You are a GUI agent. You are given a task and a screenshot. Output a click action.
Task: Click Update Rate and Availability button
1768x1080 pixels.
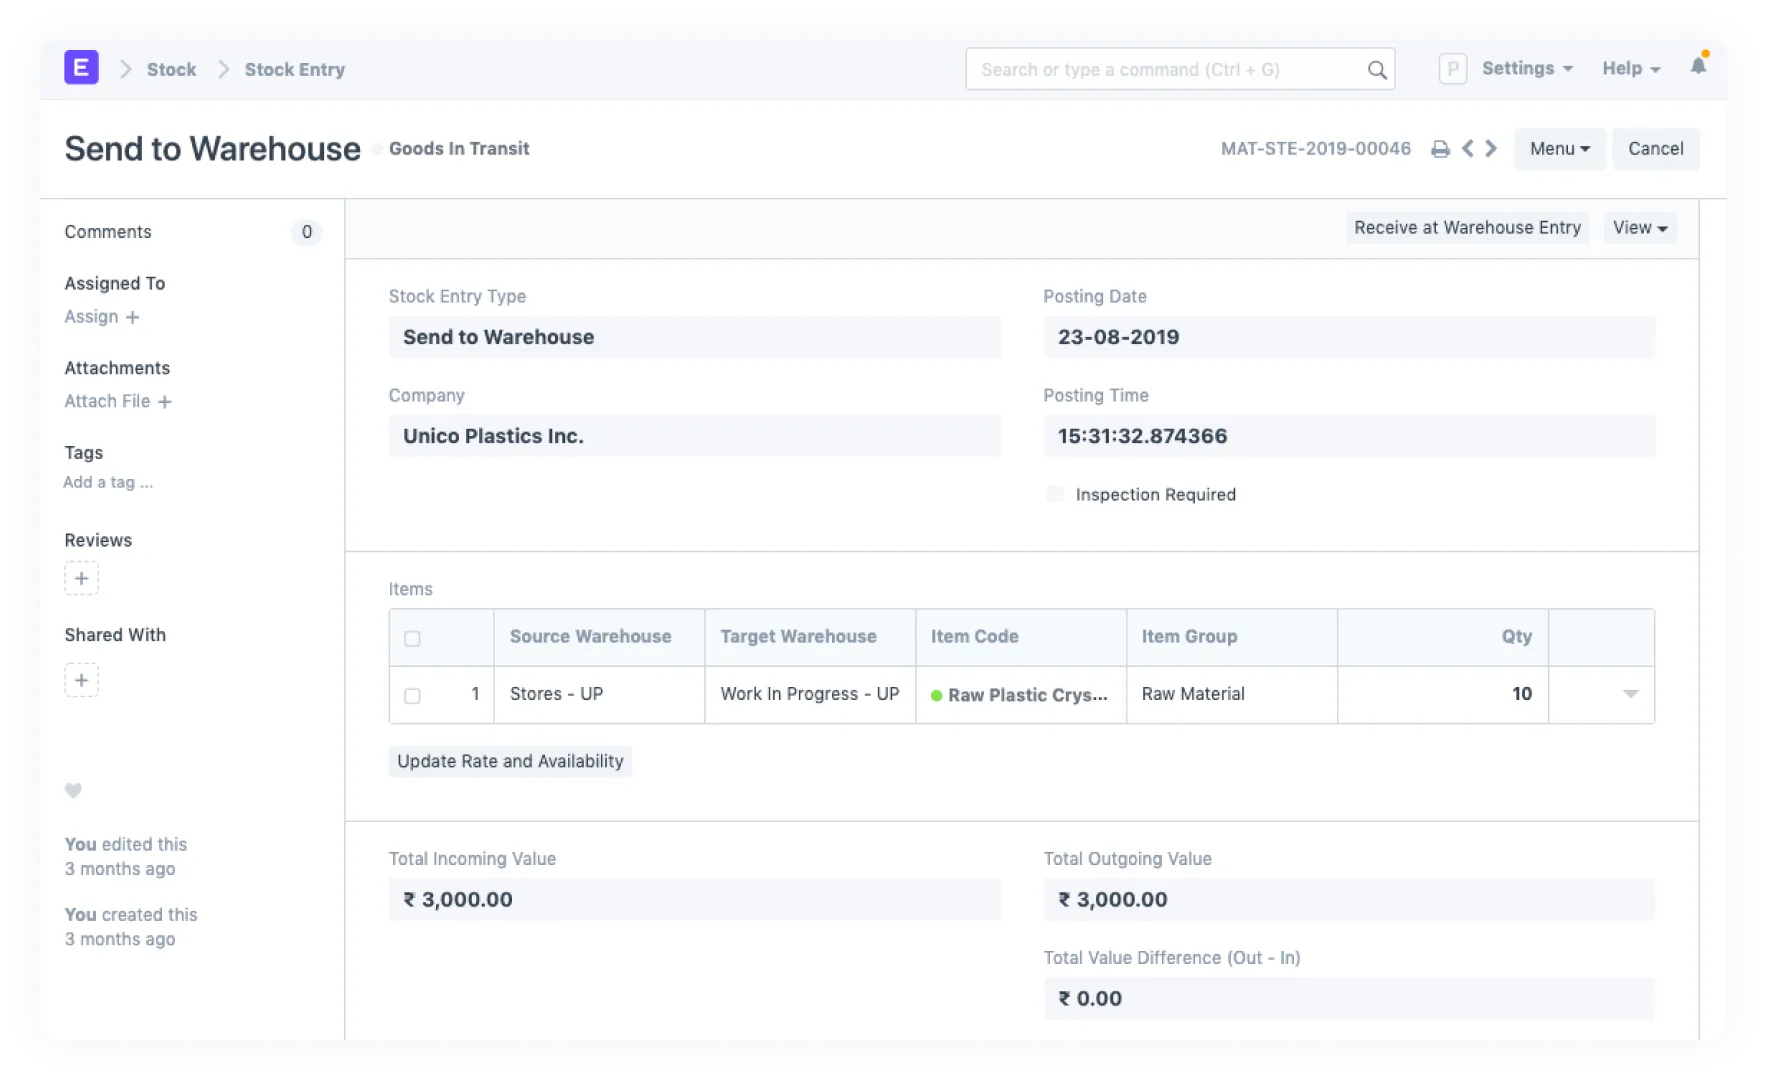pyautogui.click(x=510, y=761)
